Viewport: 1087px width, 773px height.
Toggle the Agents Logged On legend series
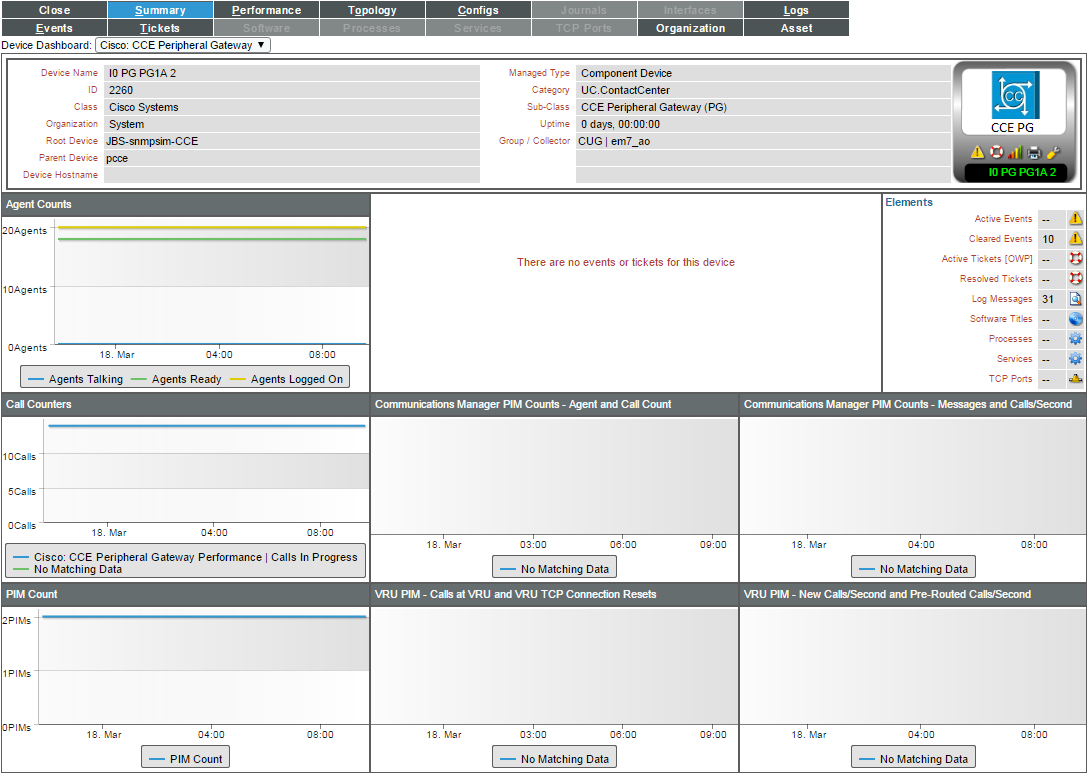286,379
